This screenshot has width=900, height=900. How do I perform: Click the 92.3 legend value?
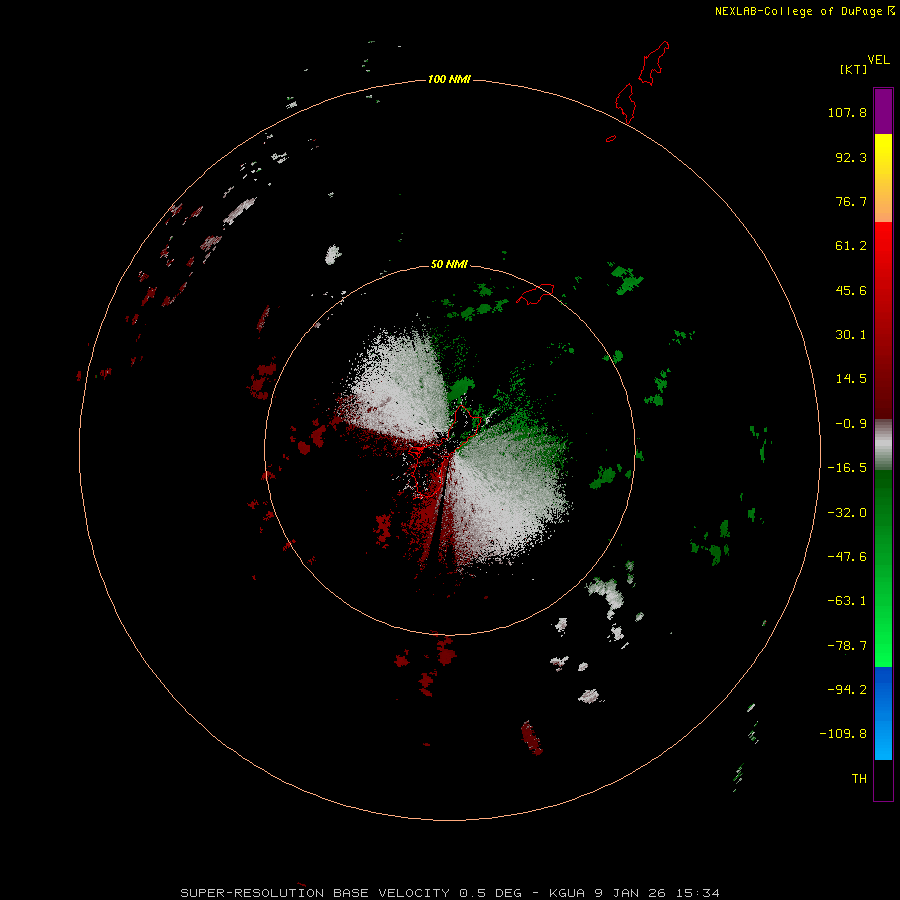[x=851, y=157]
